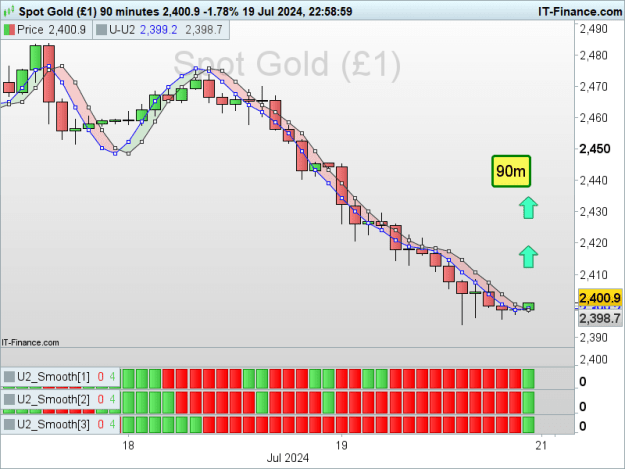
Task: Click the 19 date label on time axis
Action: point(341,445)
